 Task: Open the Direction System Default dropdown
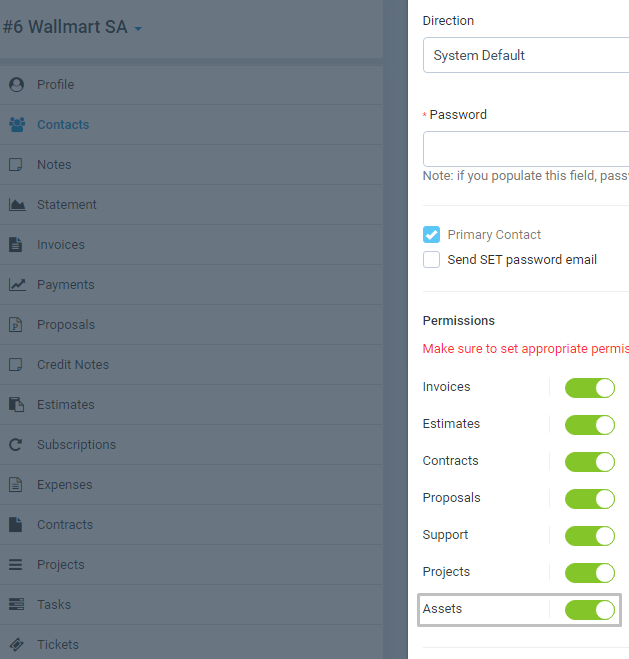pos(526,55)
